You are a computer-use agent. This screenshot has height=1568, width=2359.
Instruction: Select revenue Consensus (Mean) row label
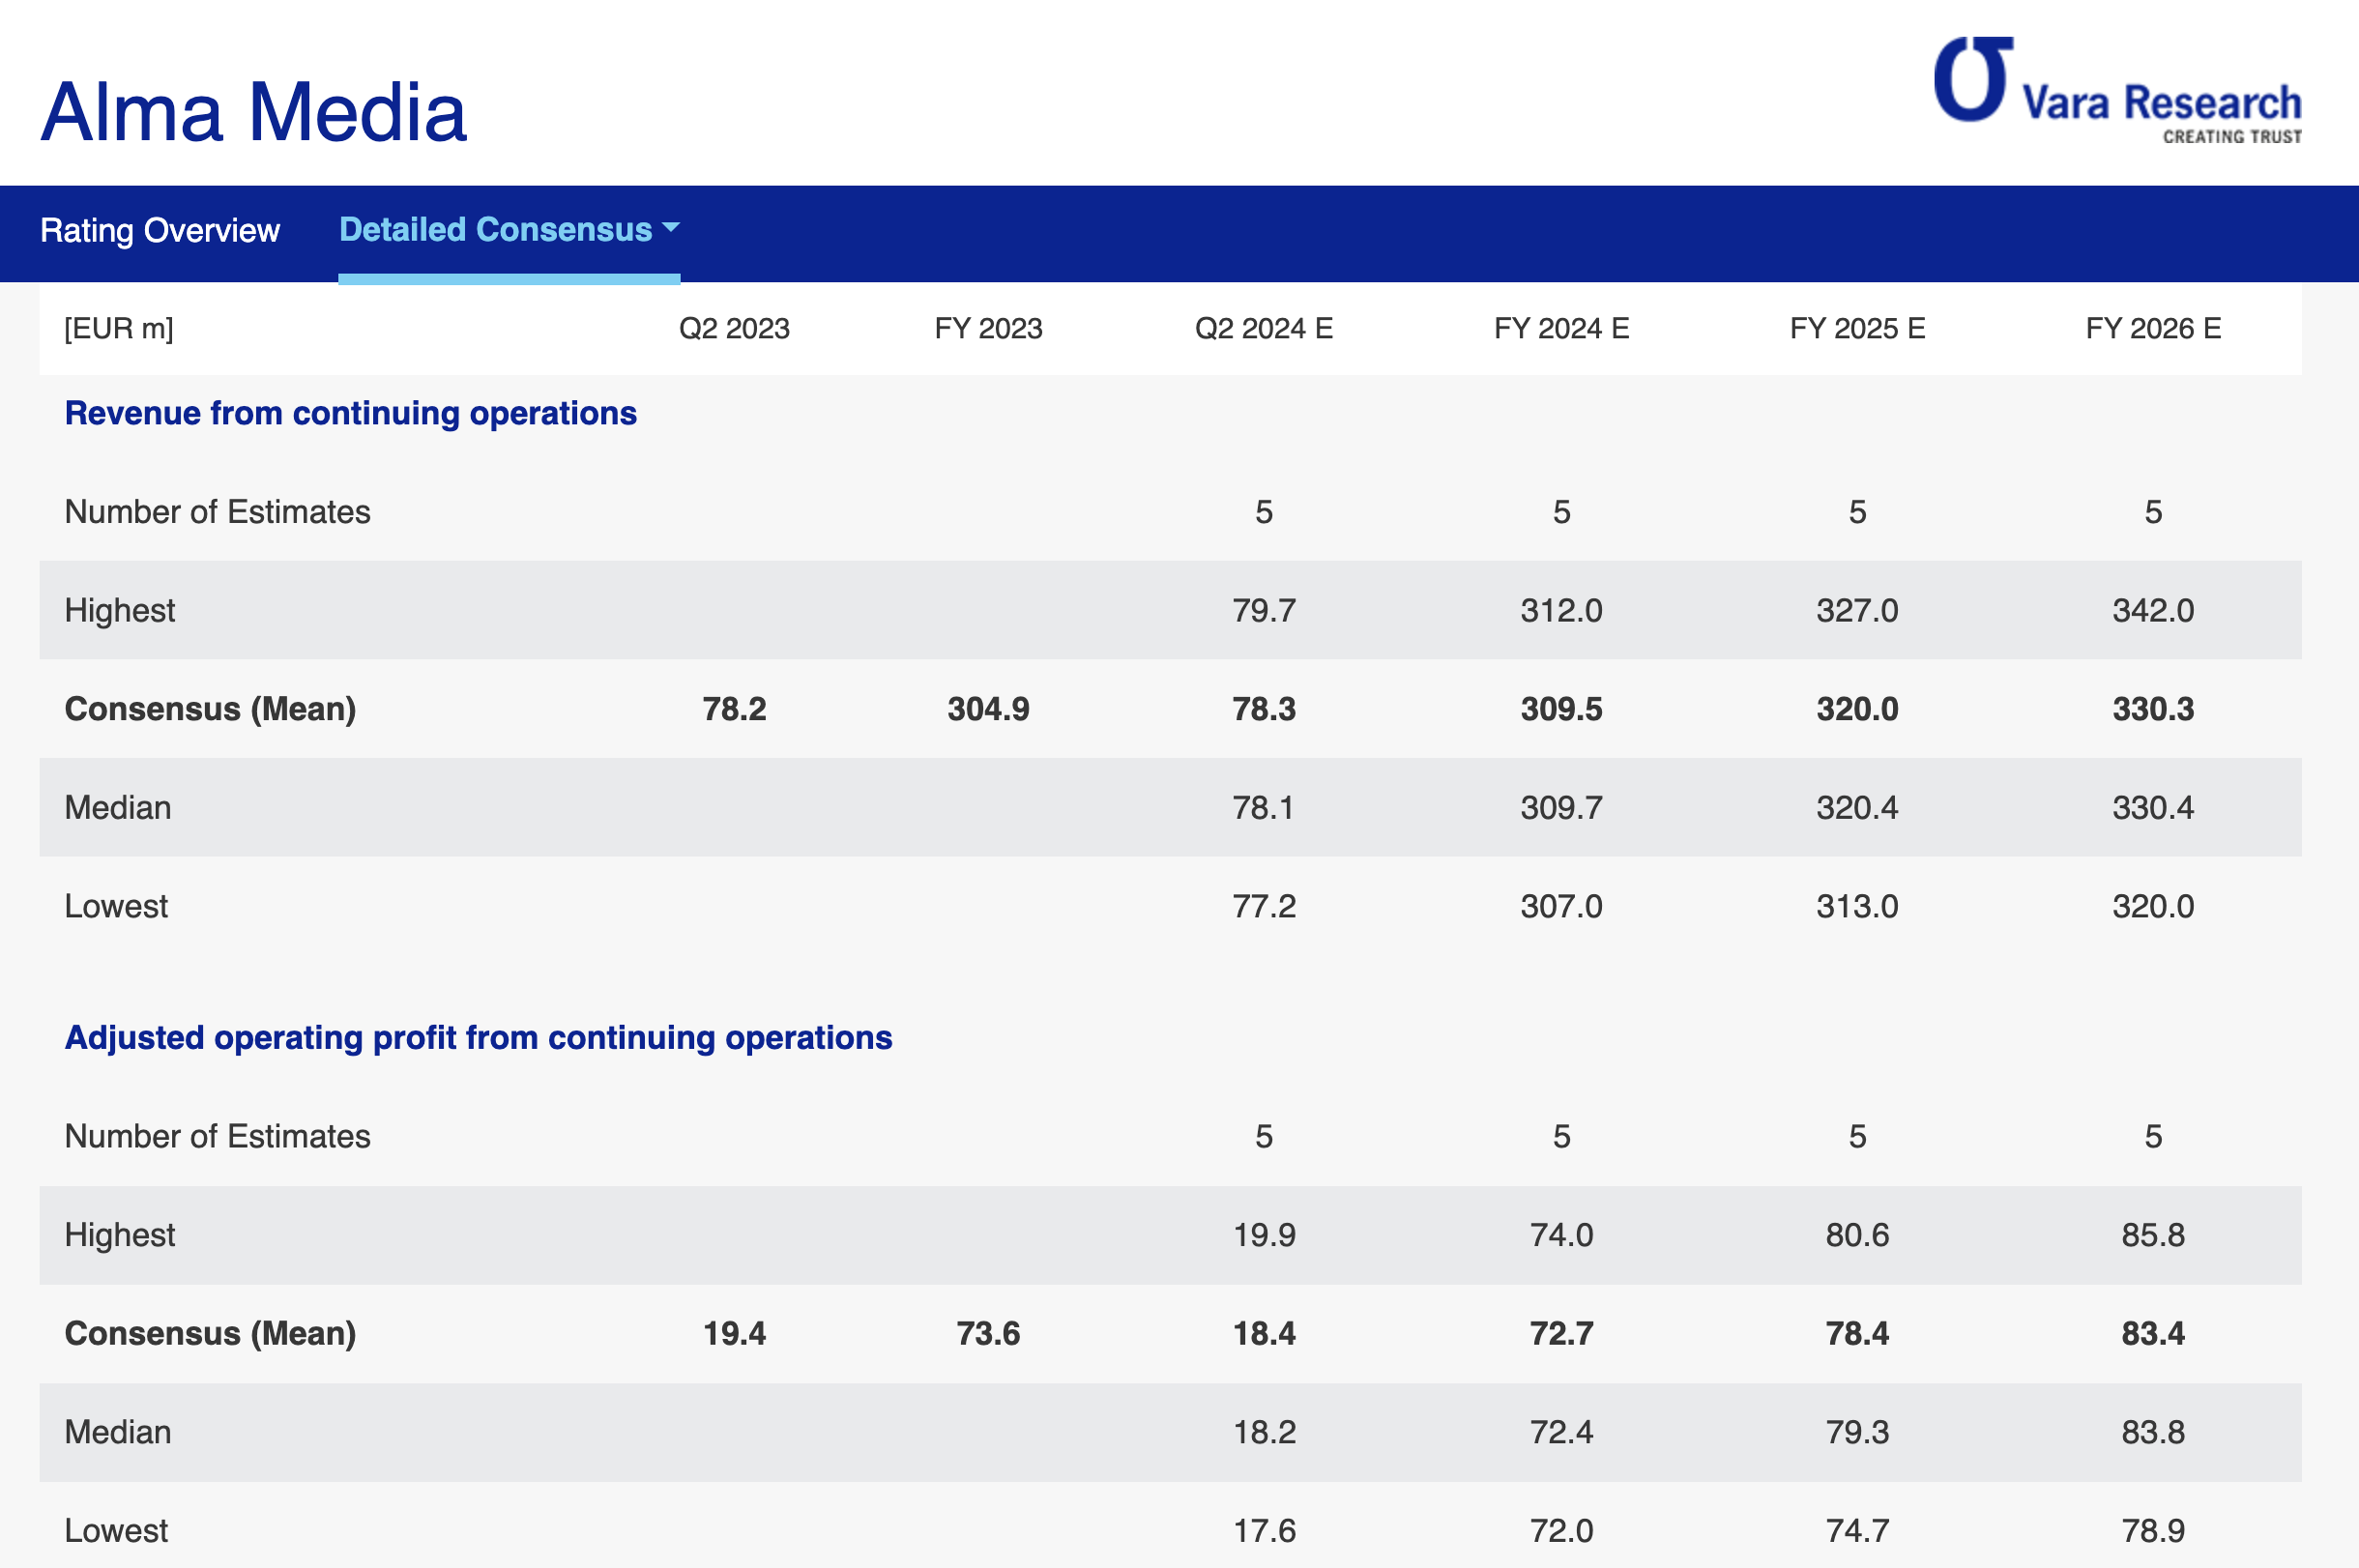click(210, 709)
